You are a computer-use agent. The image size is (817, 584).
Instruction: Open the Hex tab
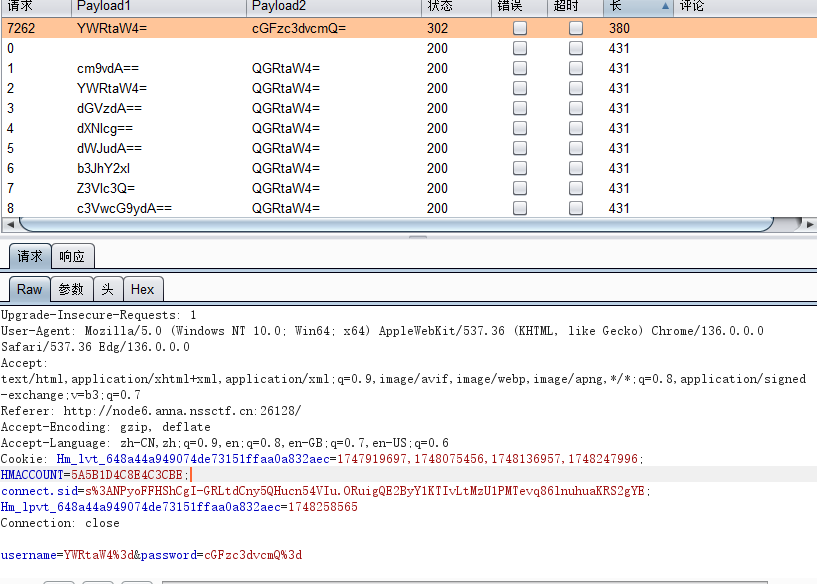coord(143,289)
